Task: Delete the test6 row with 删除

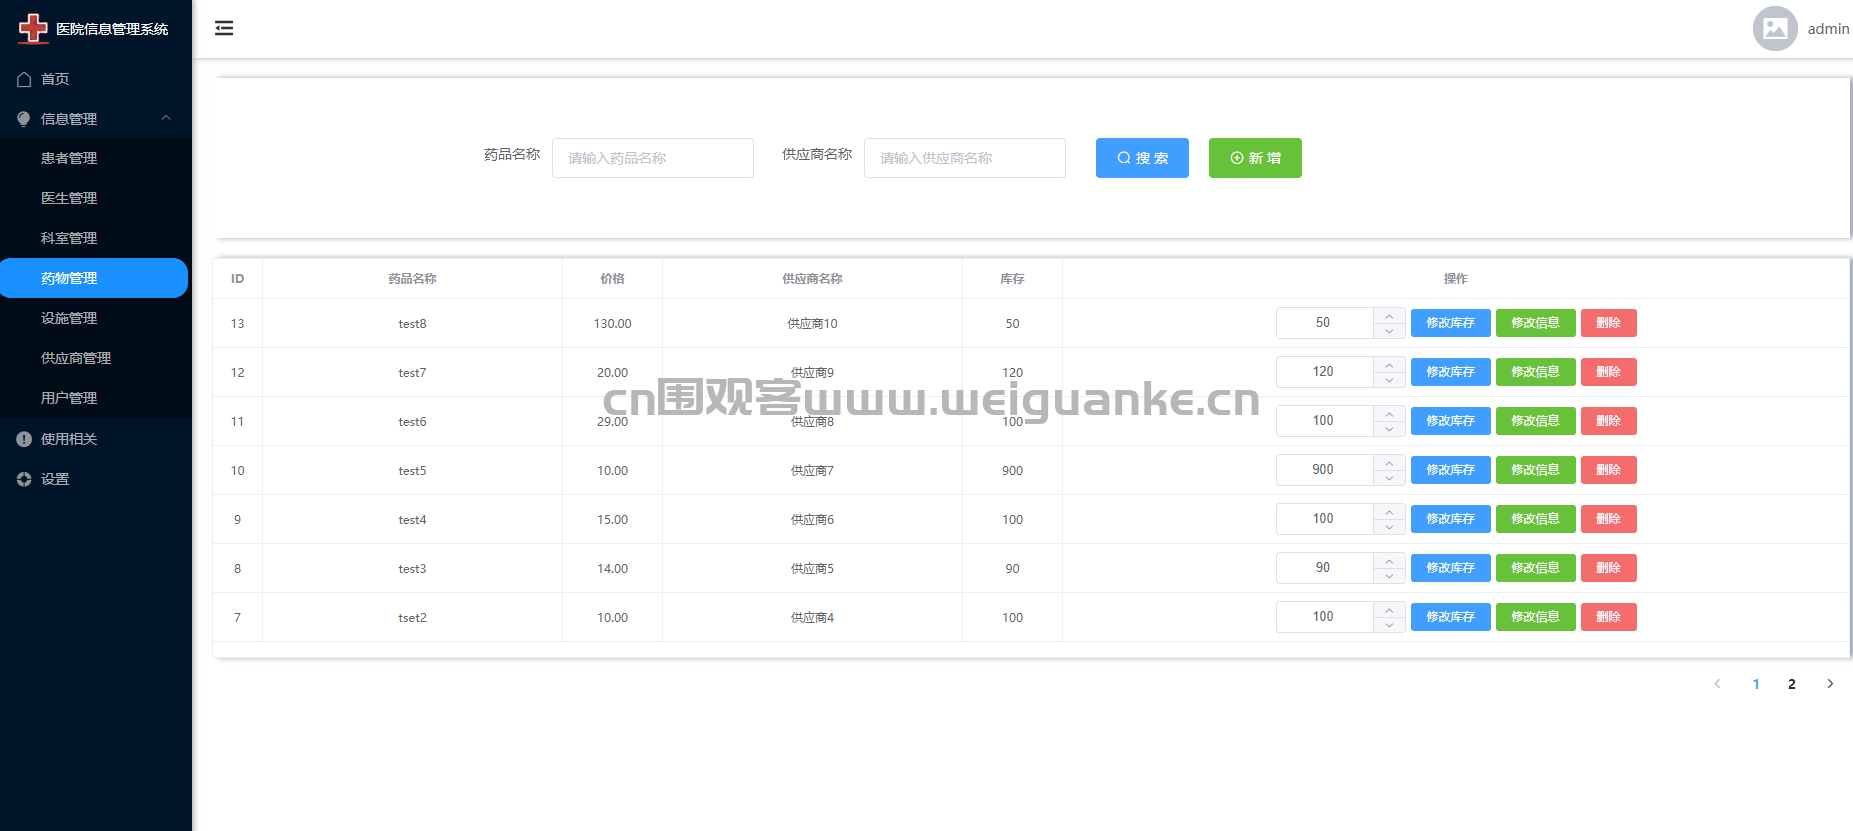Action: (x=1608, y=421)
